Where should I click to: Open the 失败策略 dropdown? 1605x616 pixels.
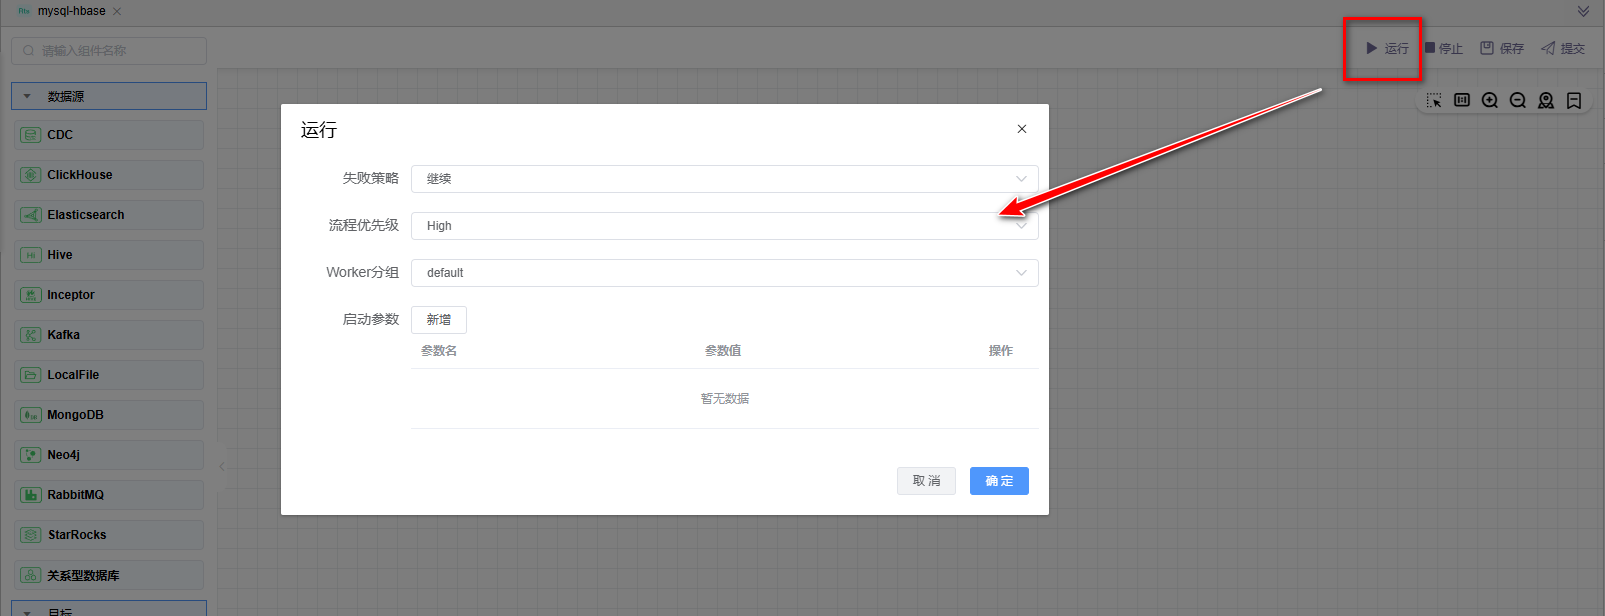tap(724, 179)
